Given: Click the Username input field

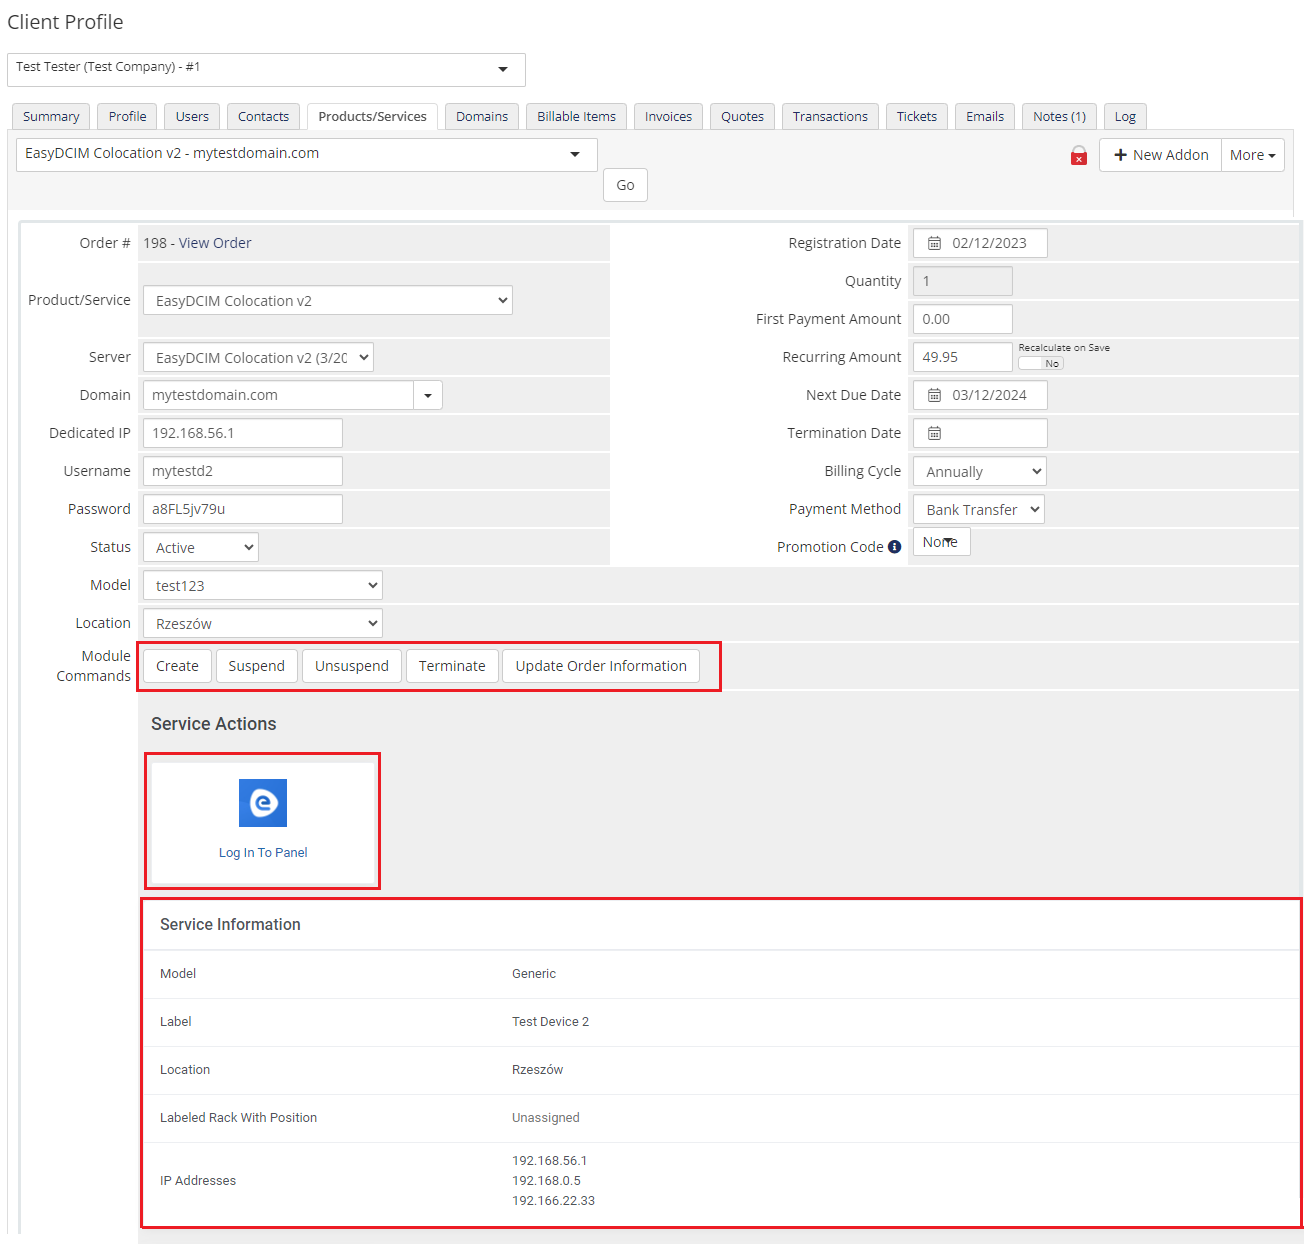Looking at the screenshot, I should pos(243,471).
